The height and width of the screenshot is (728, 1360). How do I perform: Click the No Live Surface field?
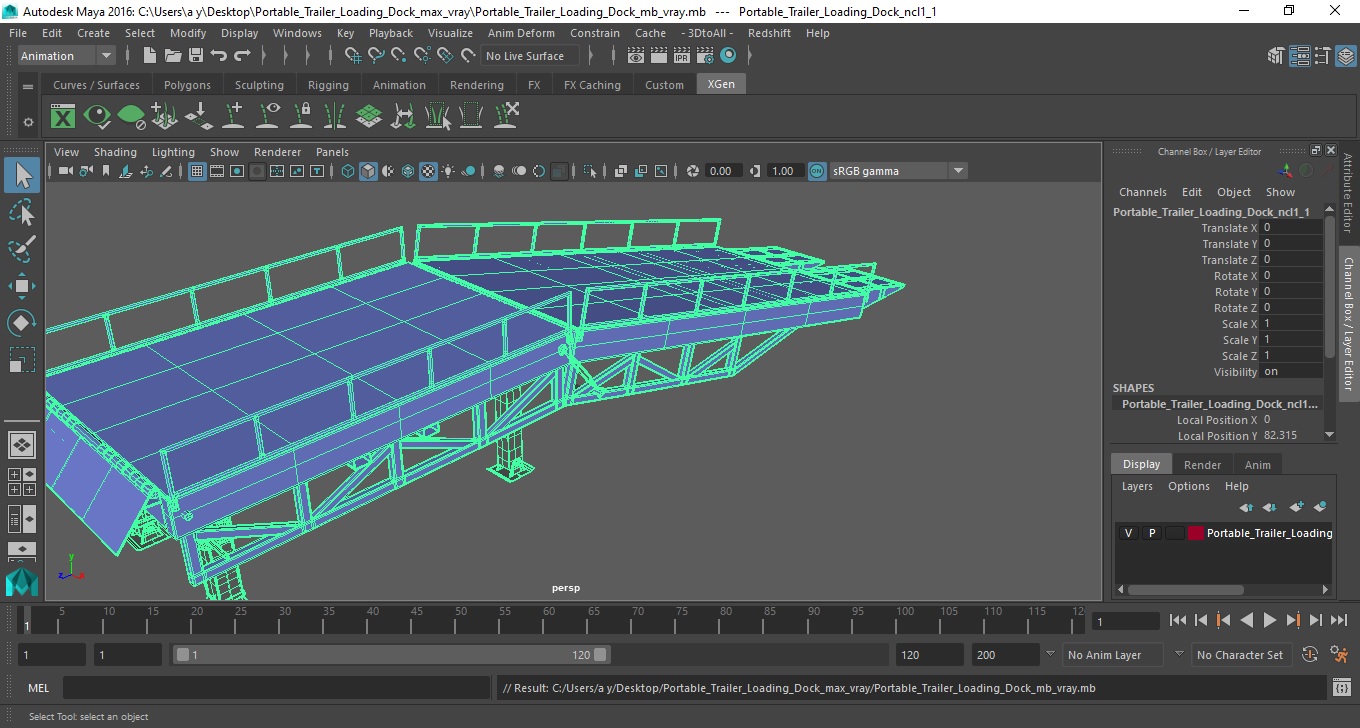point(528,56)
